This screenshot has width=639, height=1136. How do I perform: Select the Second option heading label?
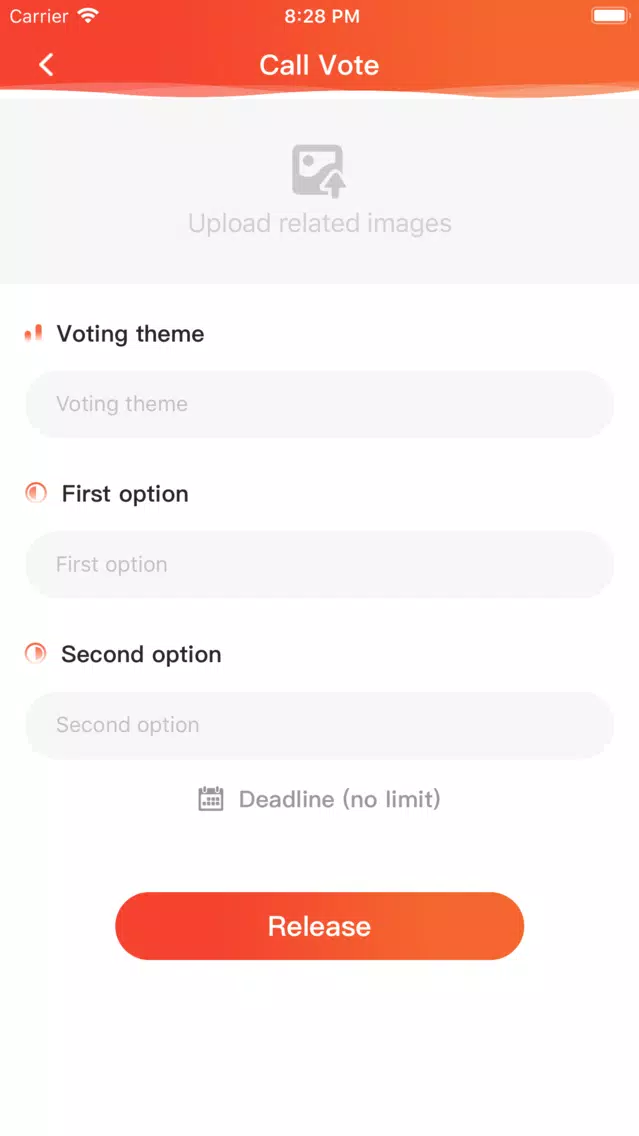(x=141, y=654)
